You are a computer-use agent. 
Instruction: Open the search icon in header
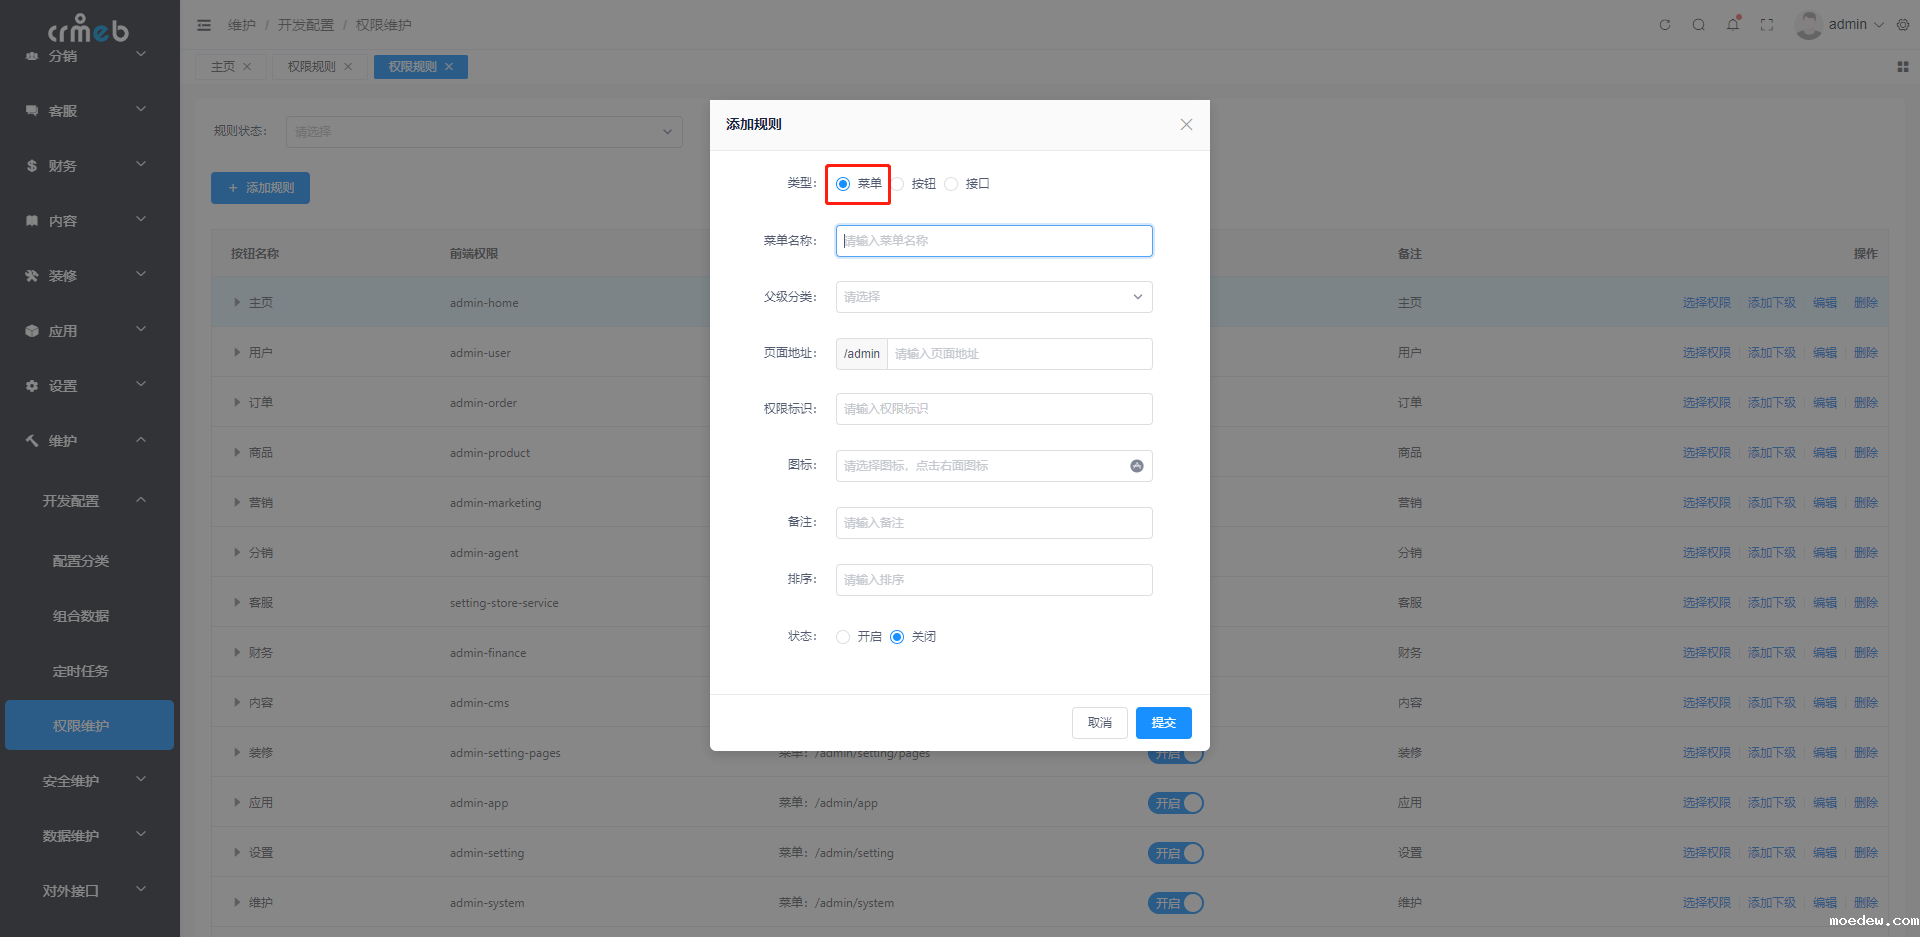pyautogui.click(x=1698, y=25)
